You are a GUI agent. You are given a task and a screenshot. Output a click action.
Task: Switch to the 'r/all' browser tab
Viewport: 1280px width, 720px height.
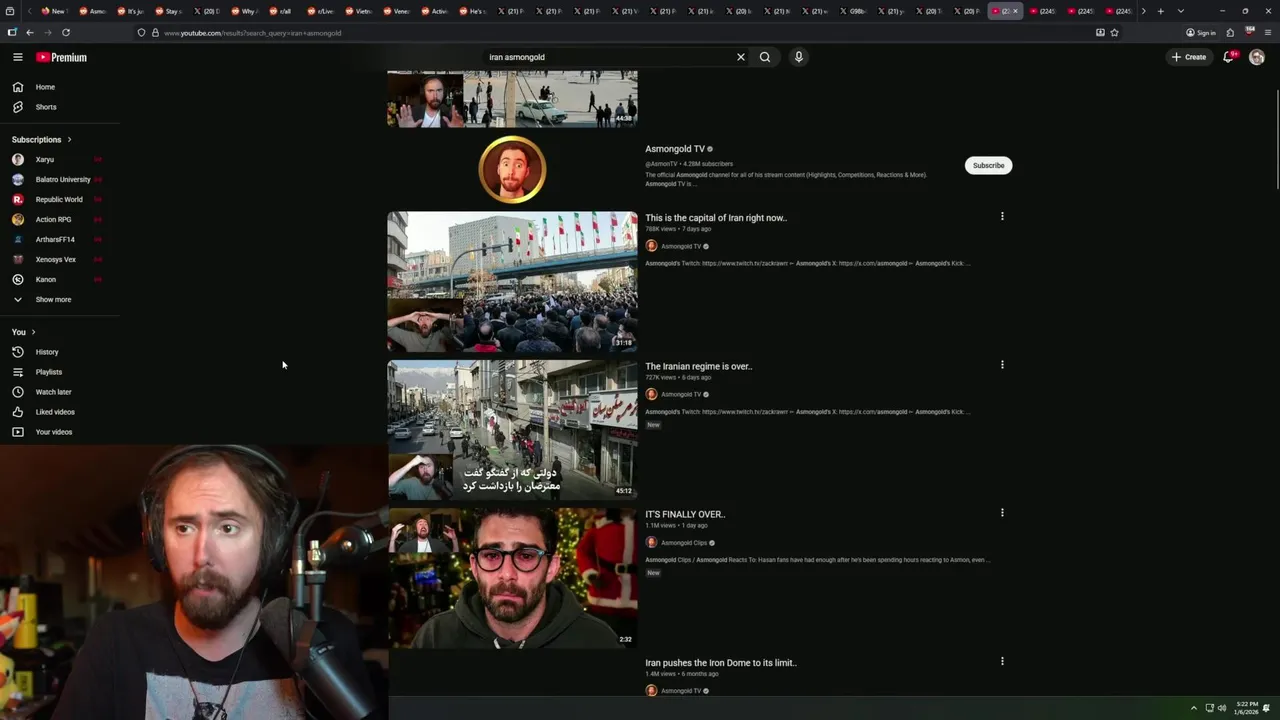pyautogui.click(x=285, y=11)
